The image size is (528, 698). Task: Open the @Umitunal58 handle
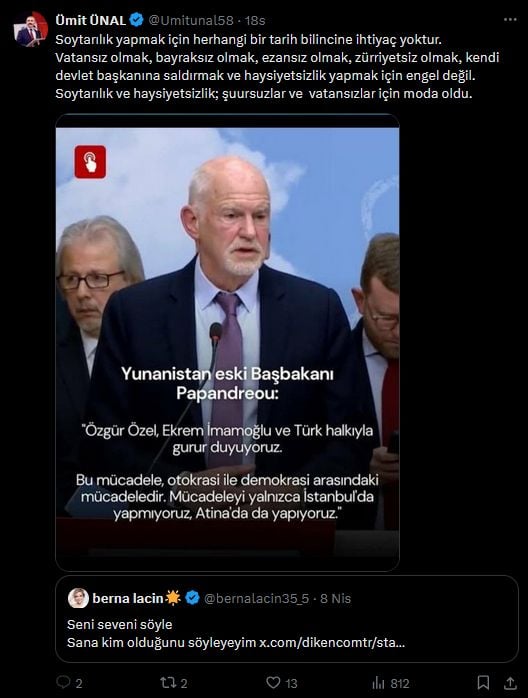point(191,20)
